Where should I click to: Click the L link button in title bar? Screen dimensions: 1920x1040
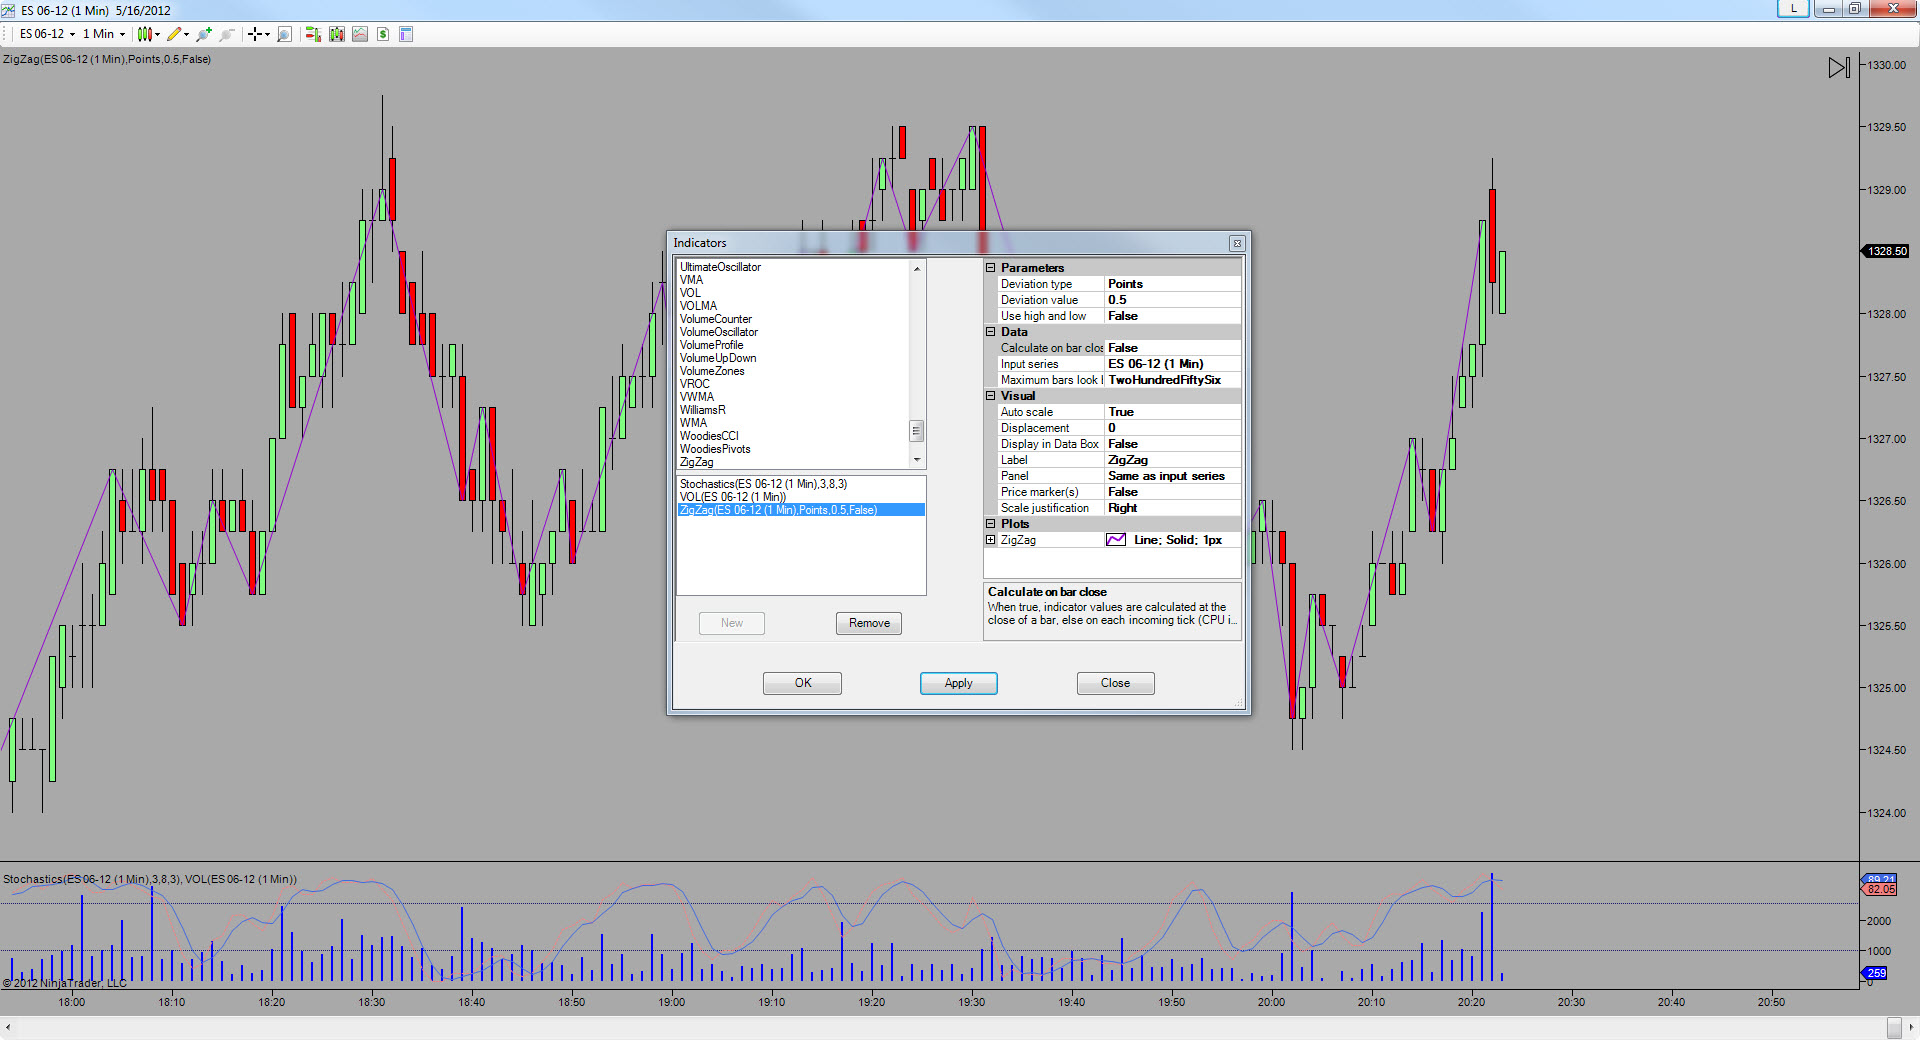coord(1793,8)
